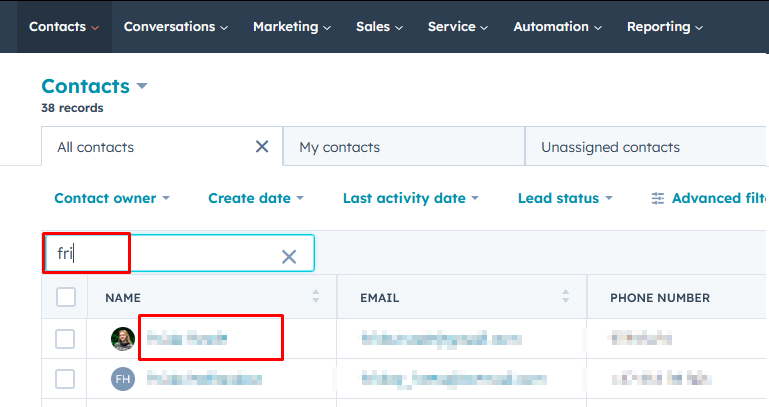Viewport: 769px width, 407px height.
Task: Select the first contact row checkbox
Action: coord(66,339)
